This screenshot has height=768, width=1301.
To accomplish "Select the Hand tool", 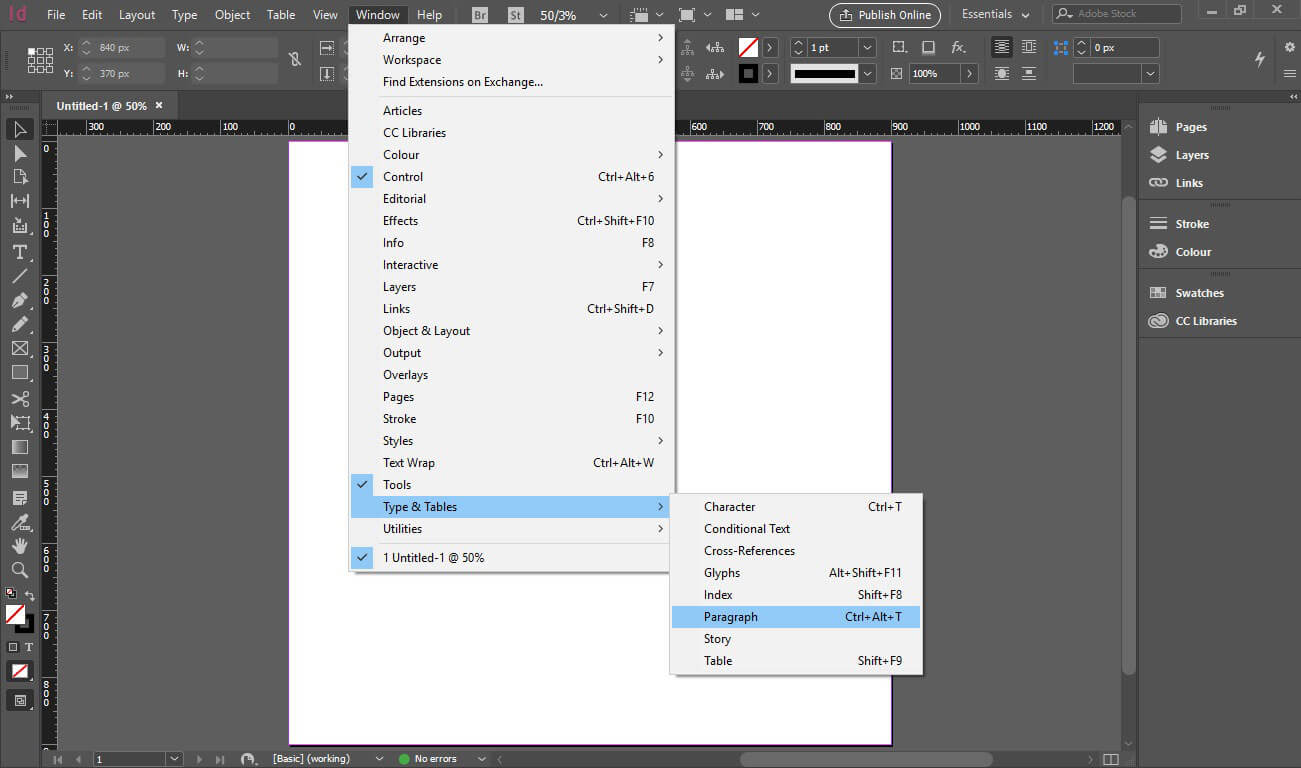I will pyautogui.click(x=20, y=546).
